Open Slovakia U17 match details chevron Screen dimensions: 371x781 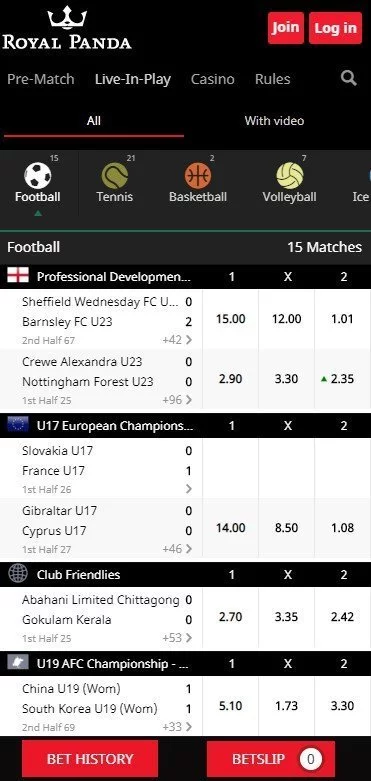(x=188, y=489)
